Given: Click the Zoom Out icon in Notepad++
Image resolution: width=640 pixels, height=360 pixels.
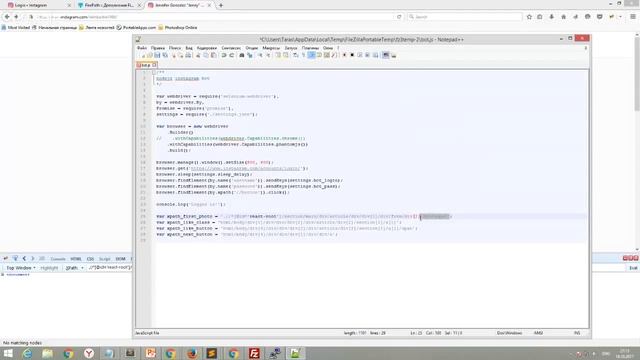Looking at the screenshot, I should [268, 55].
